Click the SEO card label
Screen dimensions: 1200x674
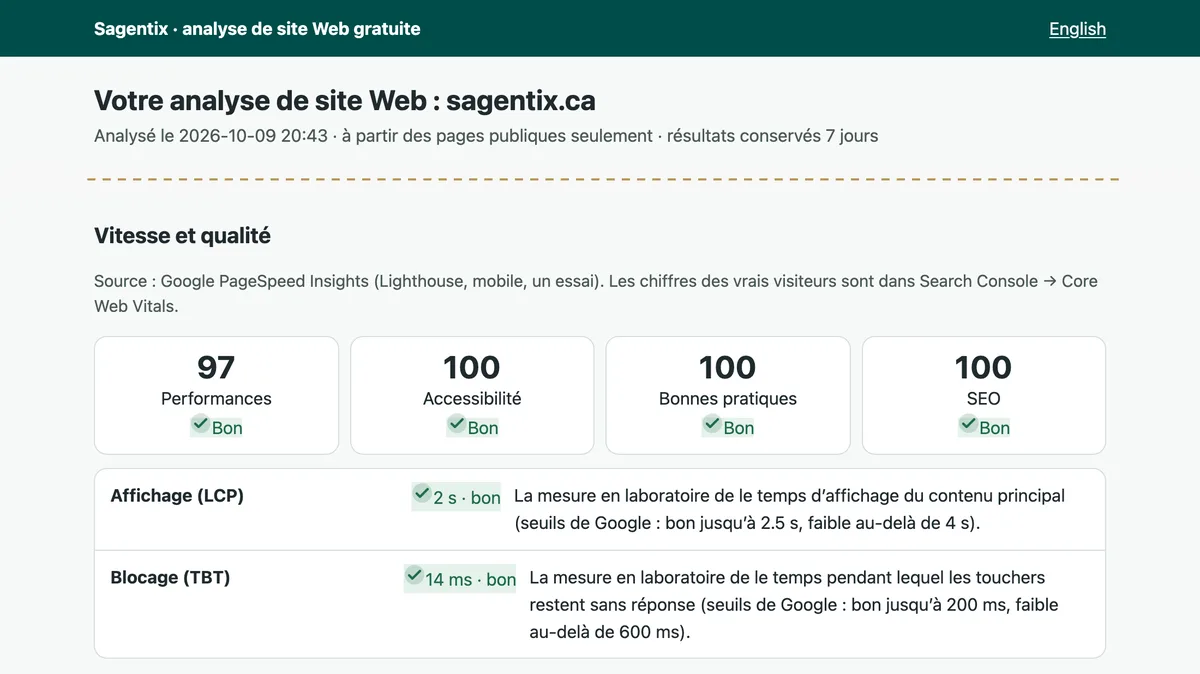(984, 398)
